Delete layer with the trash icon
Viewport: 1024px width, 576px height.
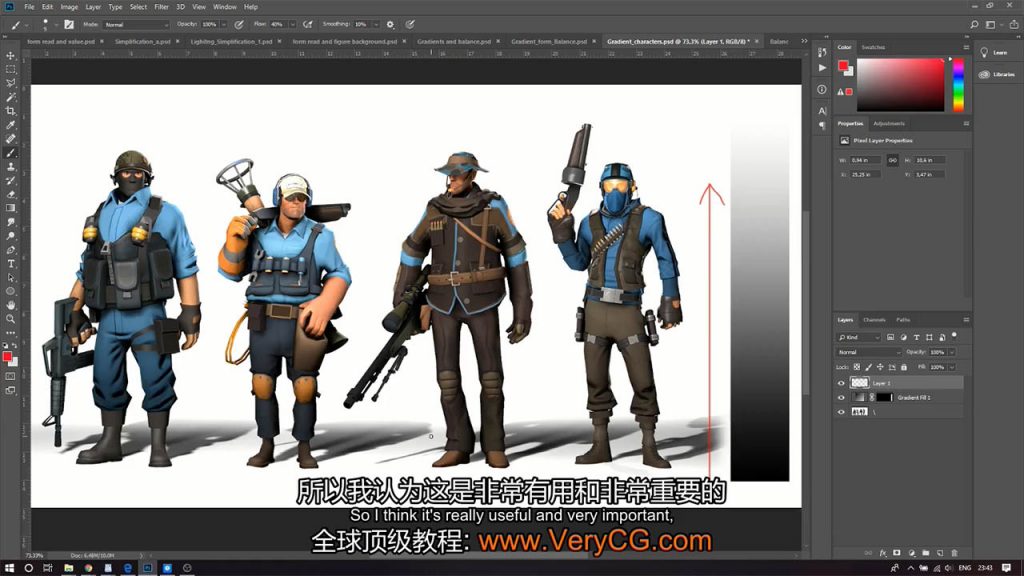click(x=954, y=552)
